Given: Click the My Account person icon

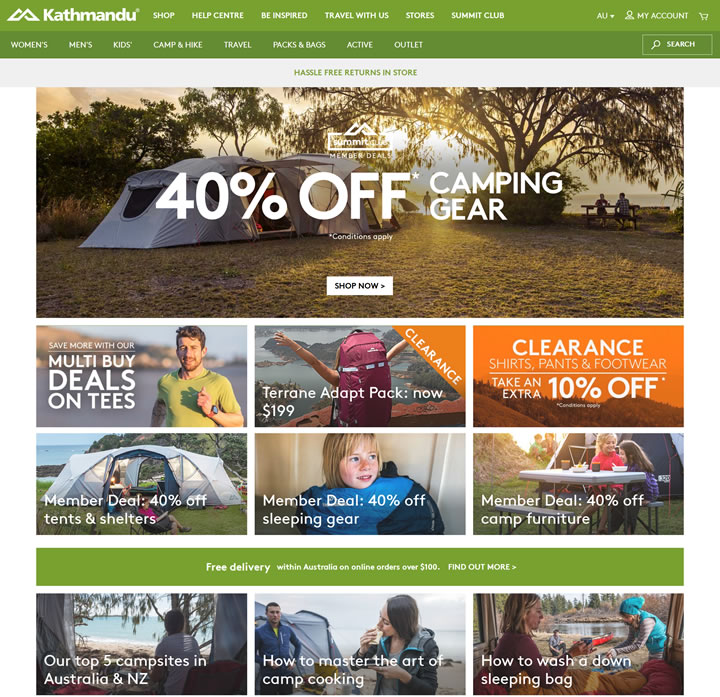Looking at the screenshot, I should 630,15.
